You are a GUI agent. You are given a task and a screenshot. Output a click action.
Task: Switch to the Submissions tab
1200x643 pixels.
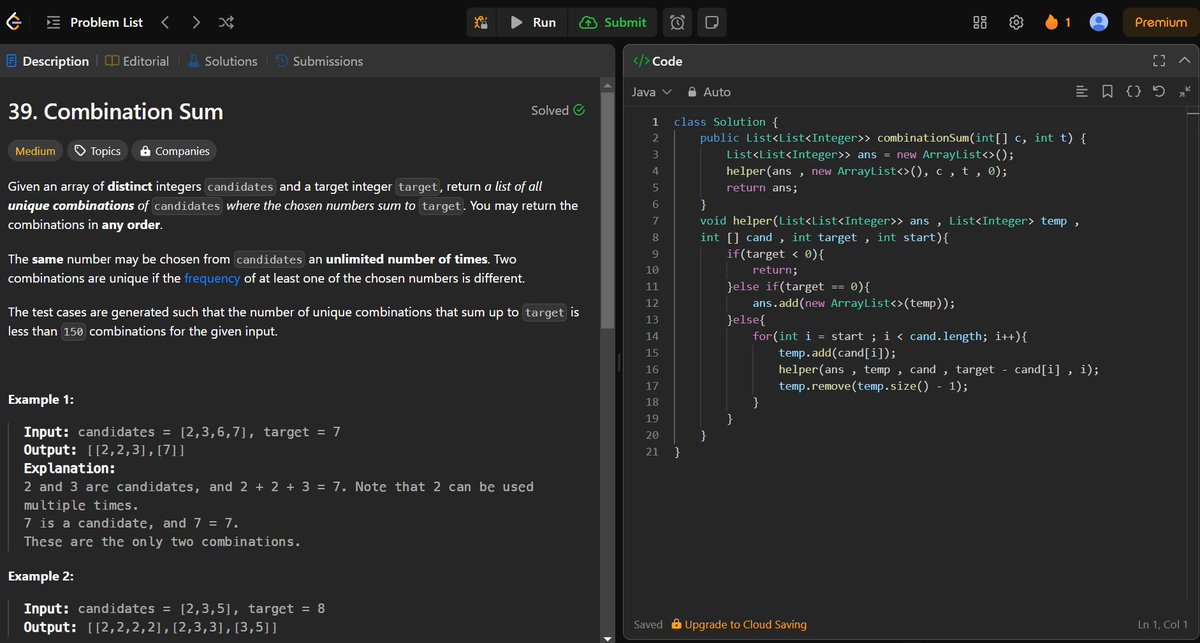pos(319,61)
